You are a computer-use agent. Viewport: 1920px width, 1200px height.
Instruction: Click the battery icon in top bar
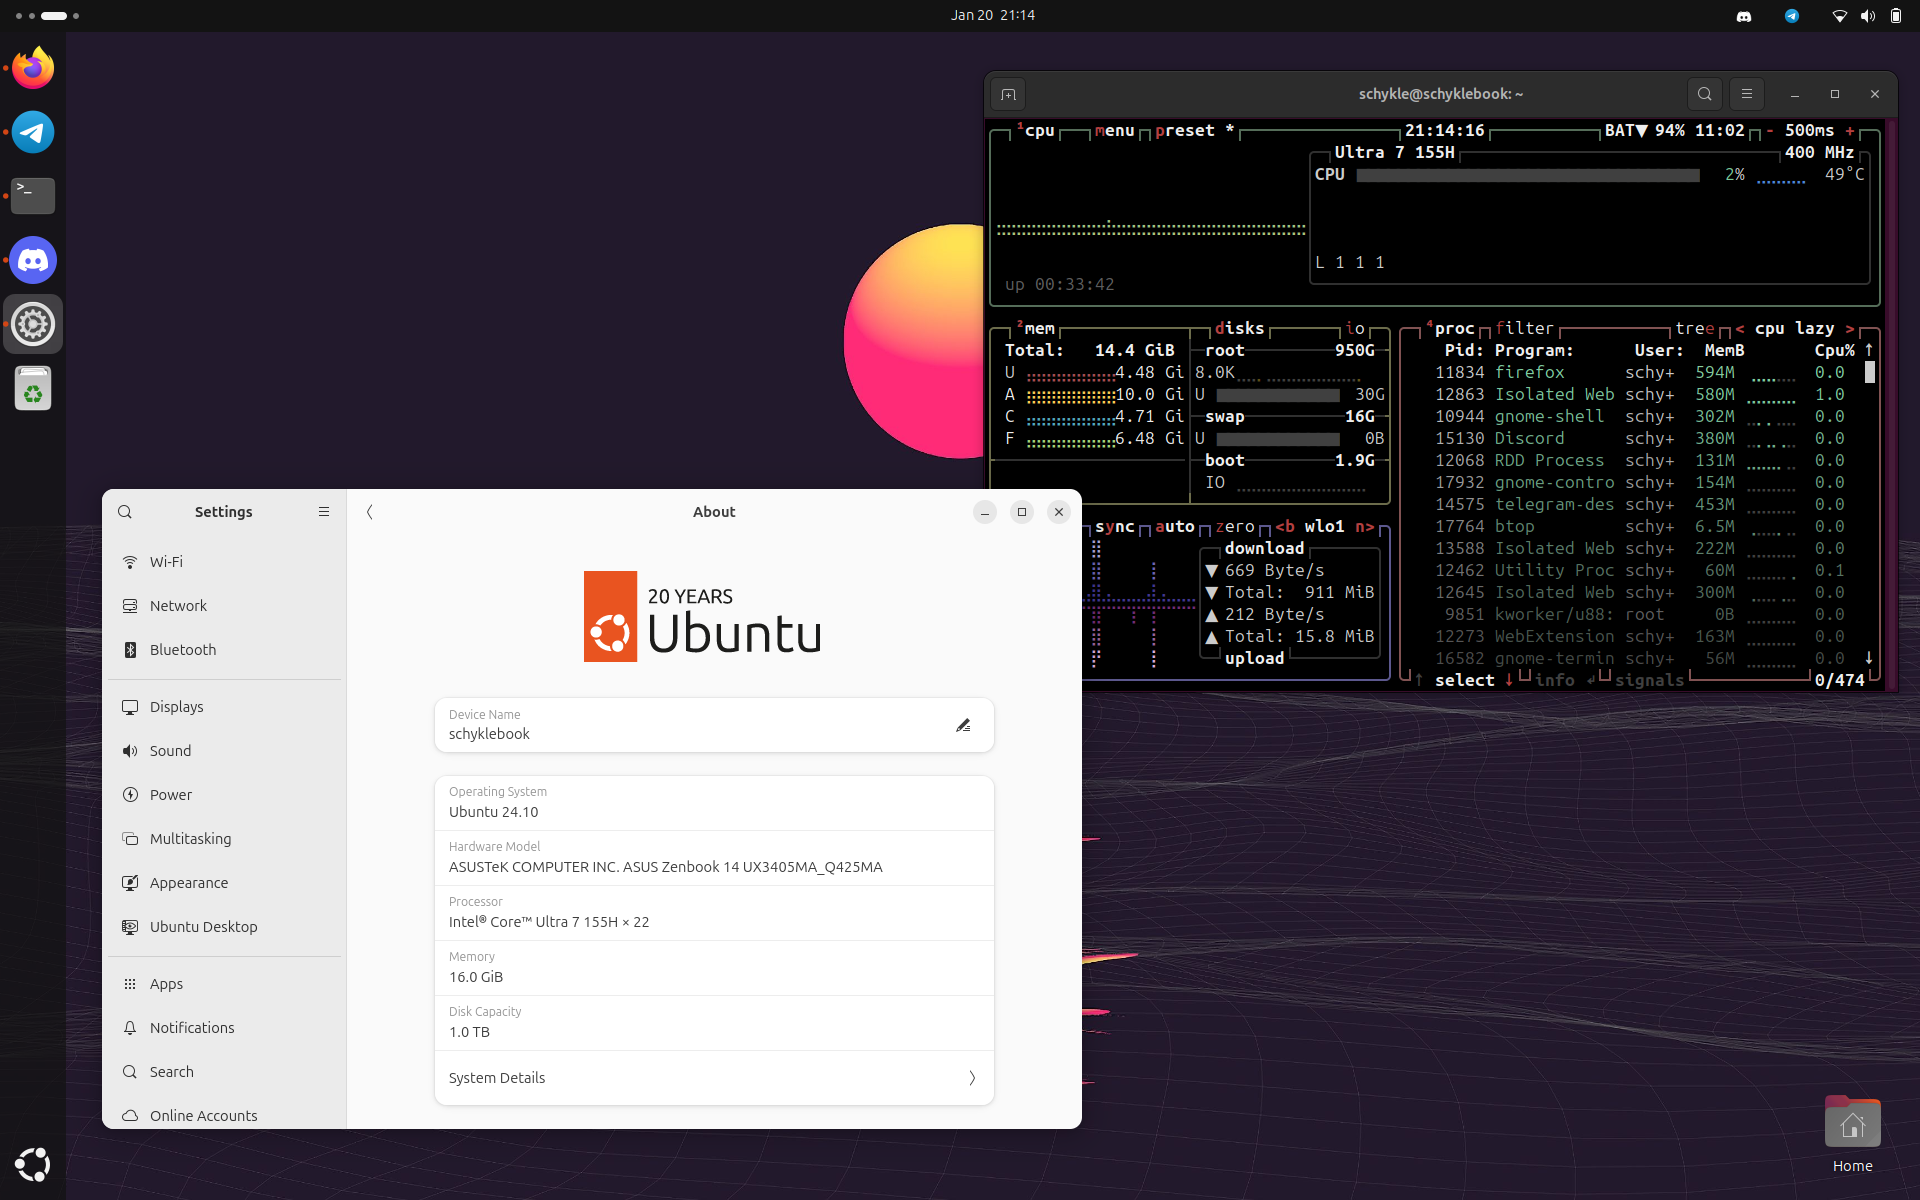point(1895,16)
